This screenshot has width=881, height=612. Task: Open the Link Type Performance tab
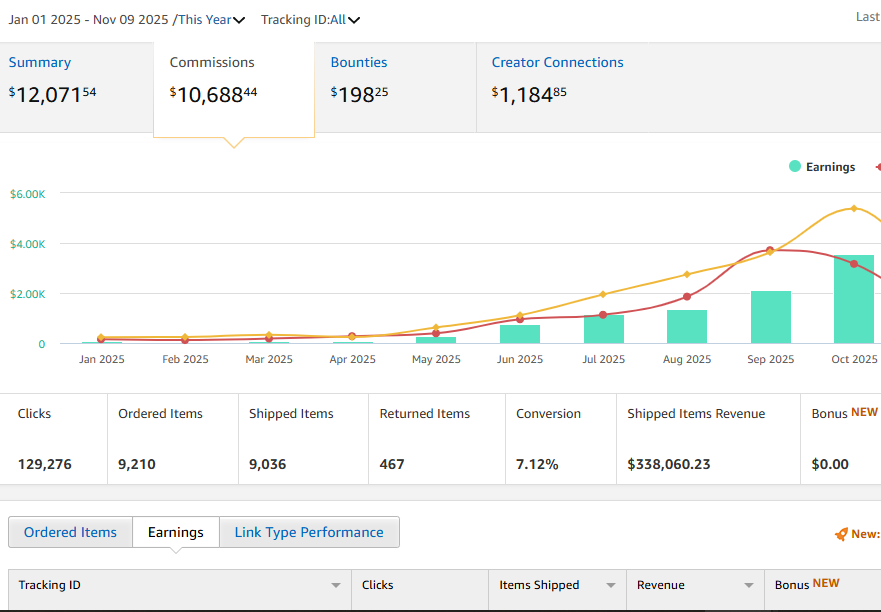click(309, 532)
